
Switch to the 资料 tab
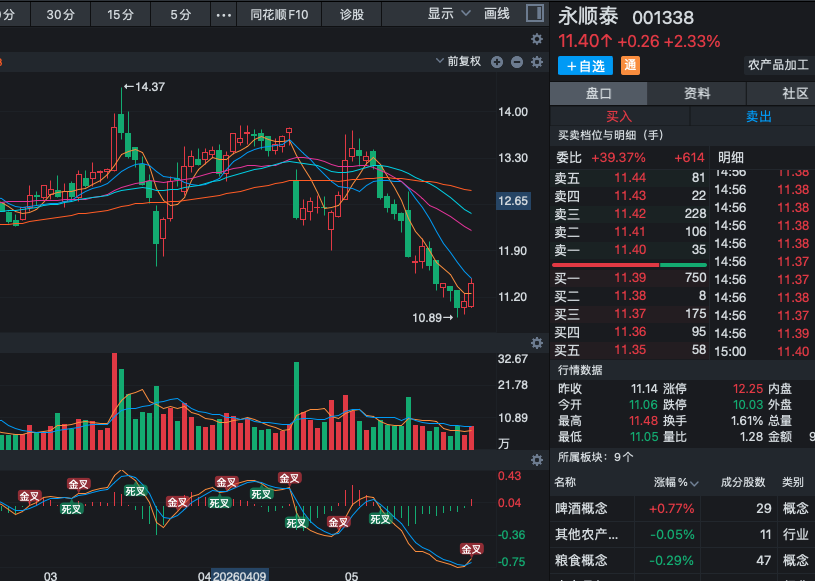[696, 94]
